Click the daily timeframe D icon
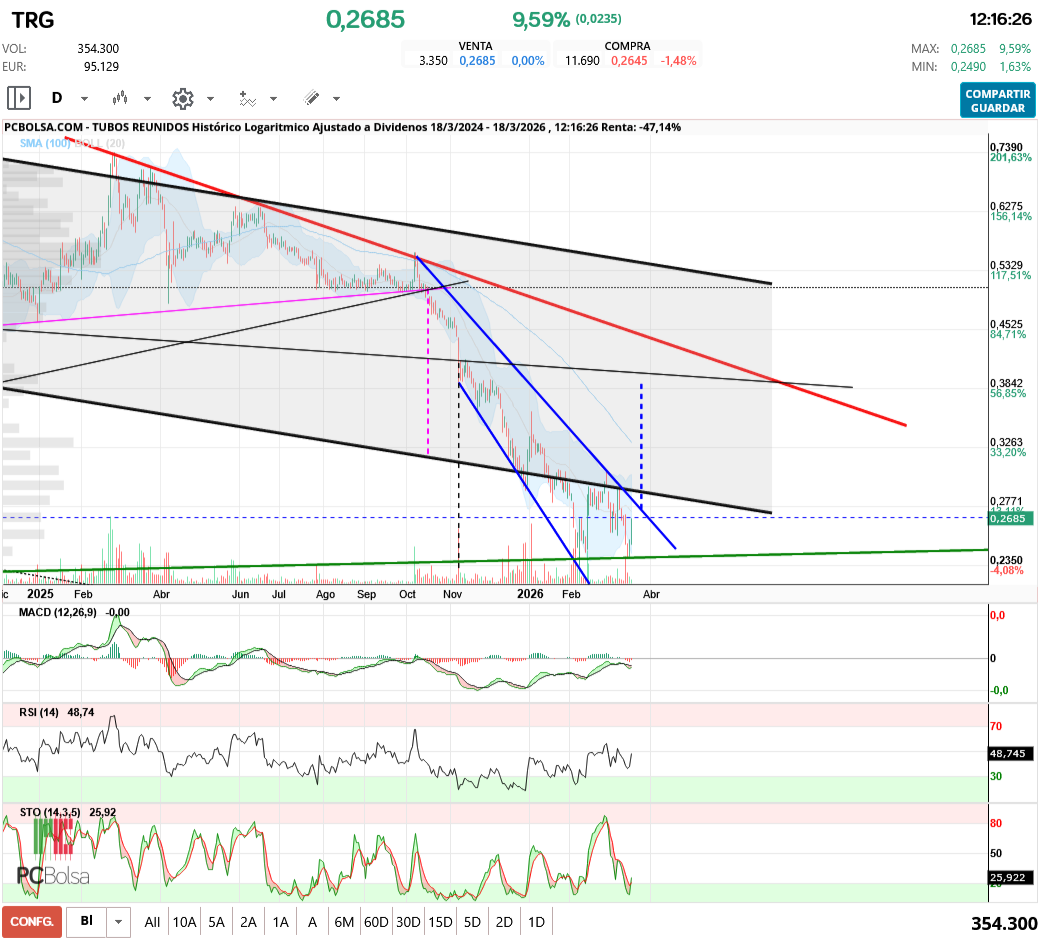 [x=57, y=98]
